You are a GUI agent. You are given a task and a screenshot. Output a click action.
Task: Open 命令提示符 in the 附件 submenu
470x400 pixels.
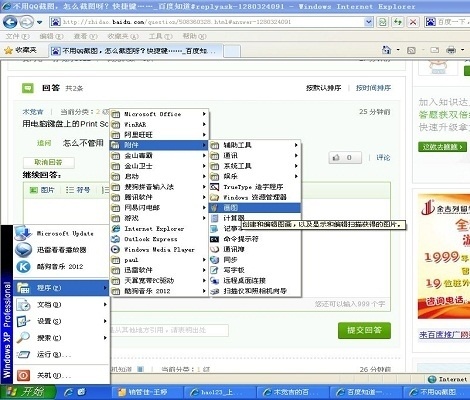tap(255, 239)
